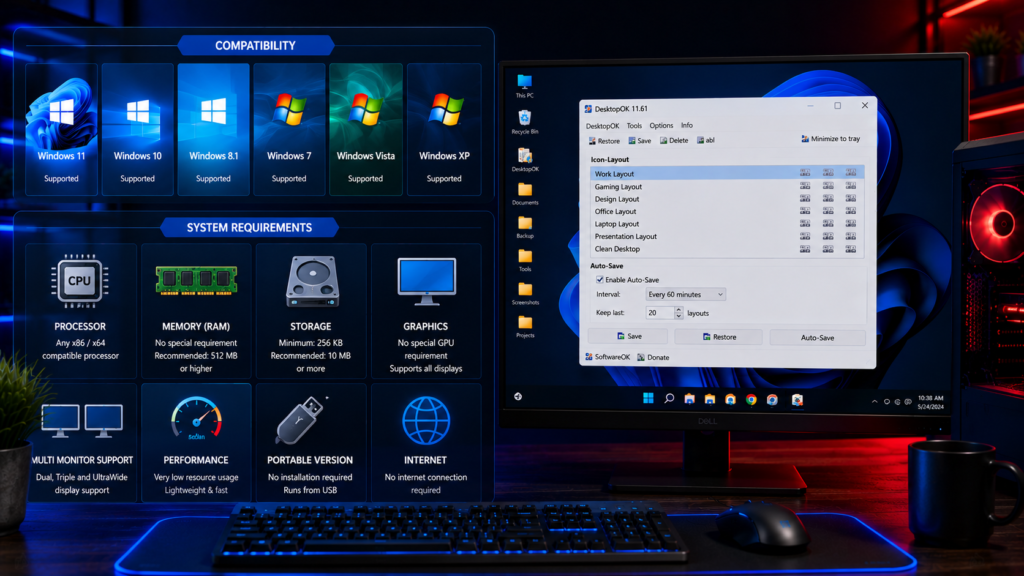Expand the system tray hidden icons chevron
The height and width of the screenshot is (576, 1024).
click(874, 402)
